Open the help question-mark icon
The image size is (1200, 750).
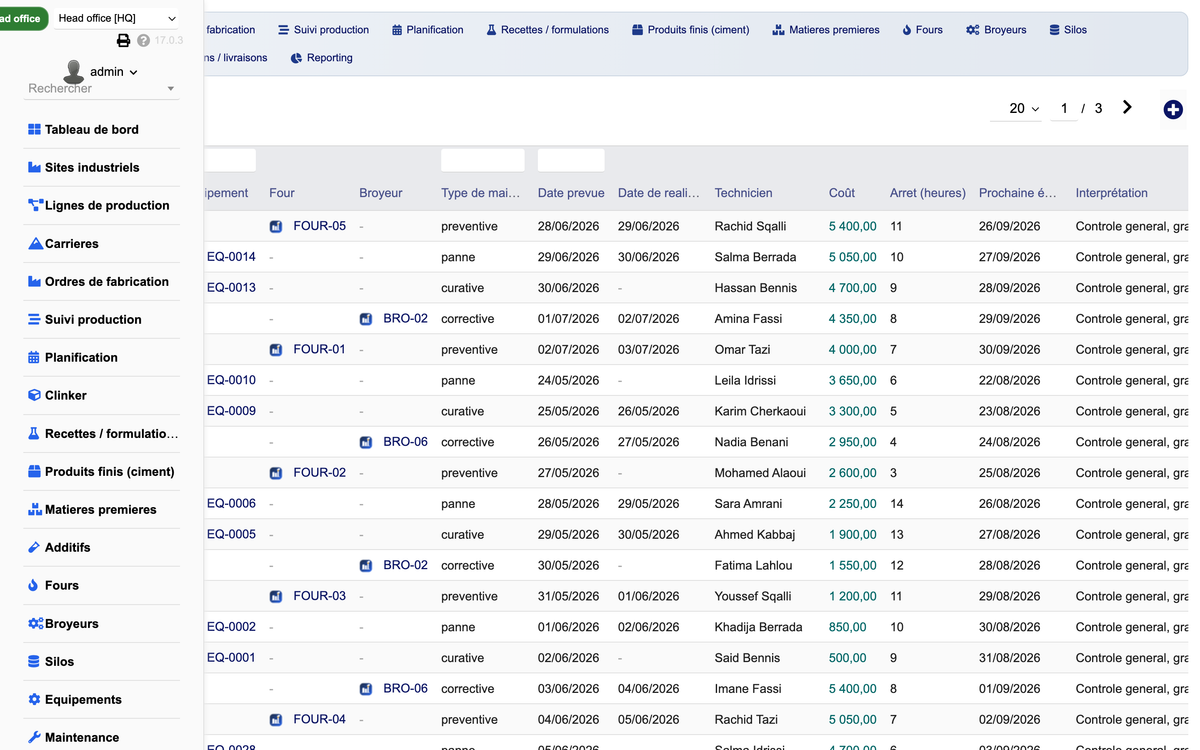coord(144,41)
